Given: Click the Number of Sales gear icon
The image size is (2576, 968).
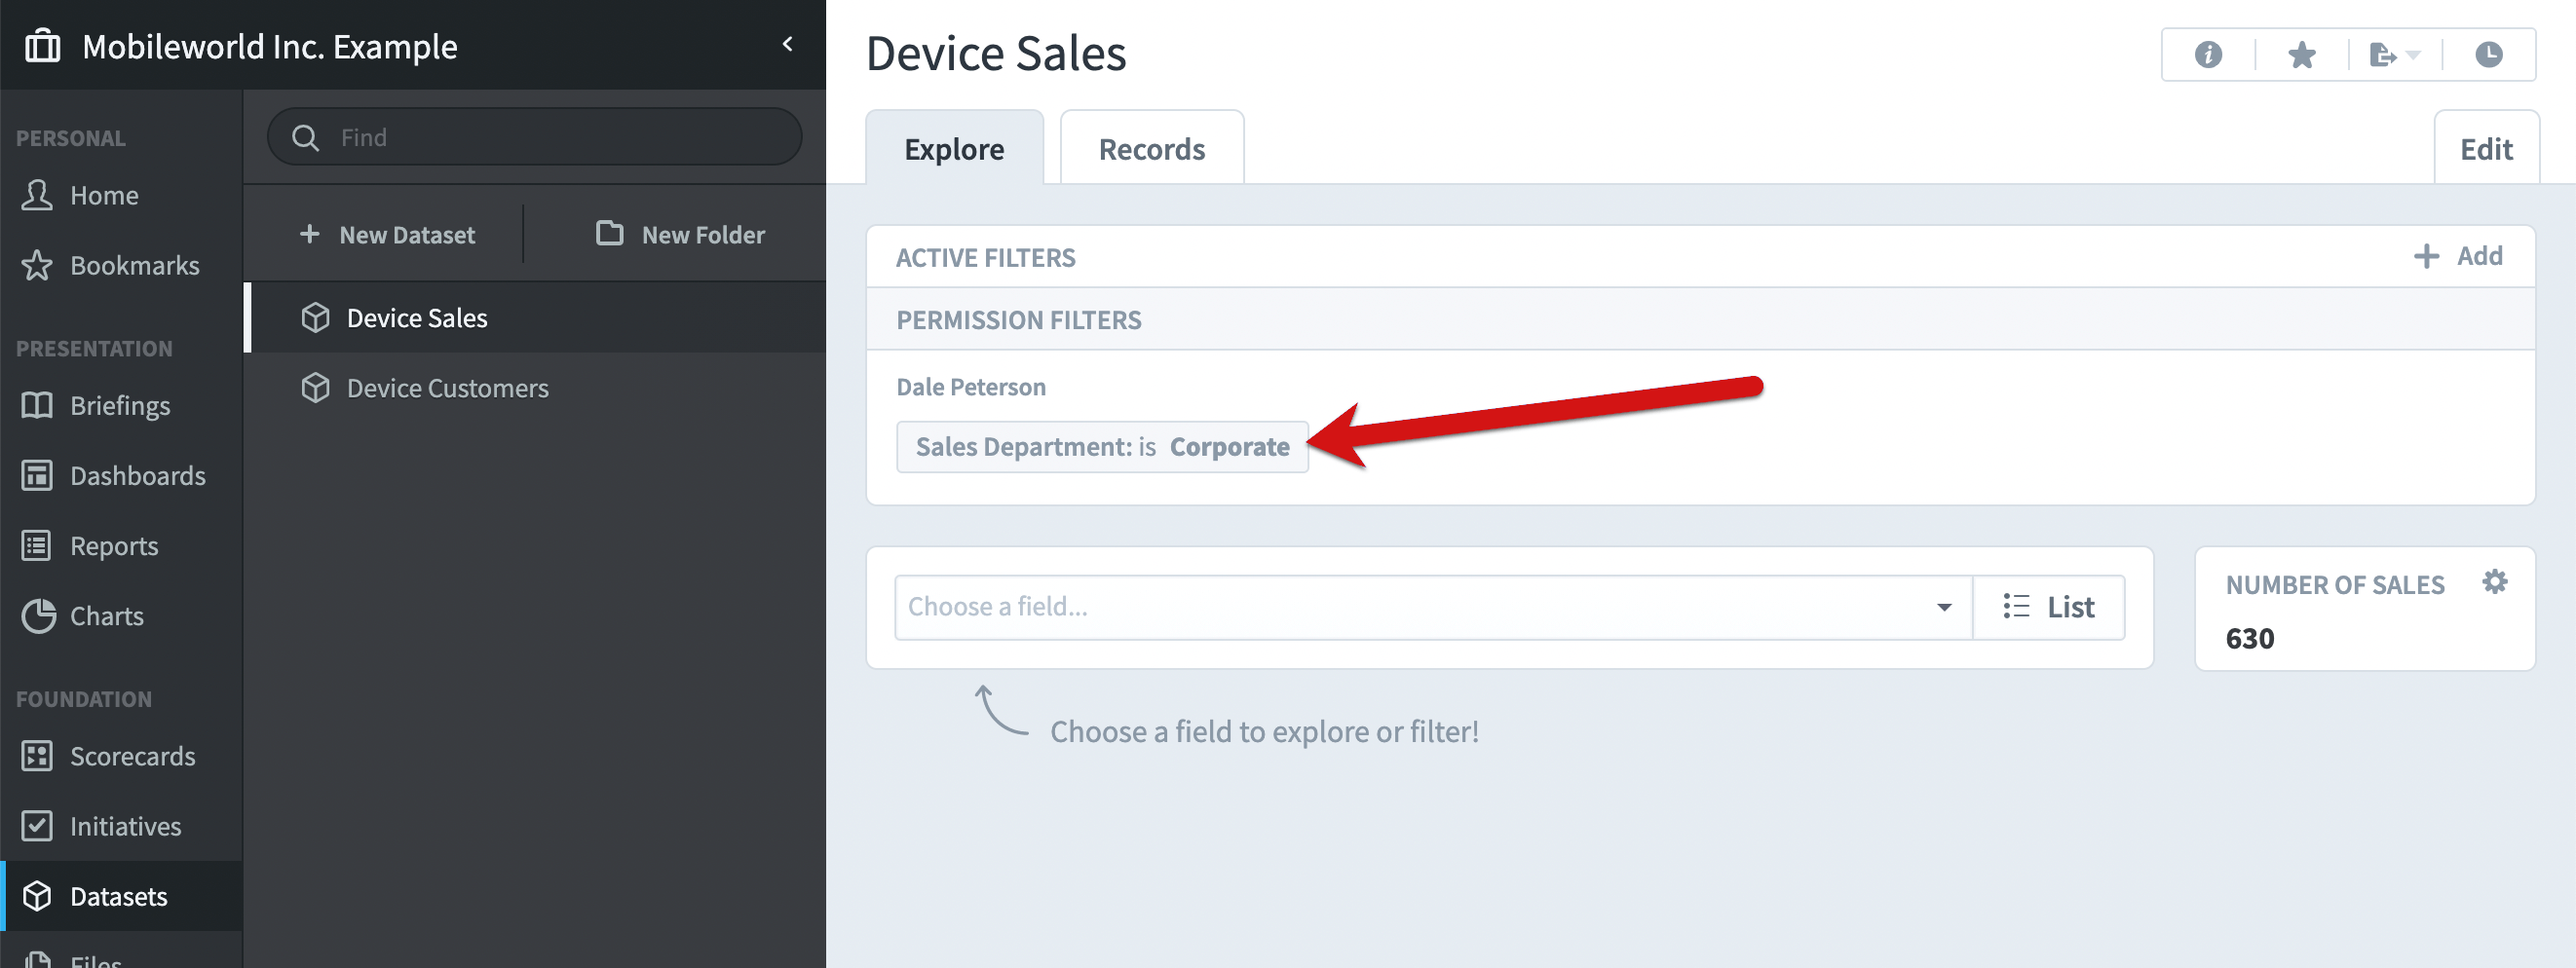Looking at the screenshot, I should (2494, 581).
